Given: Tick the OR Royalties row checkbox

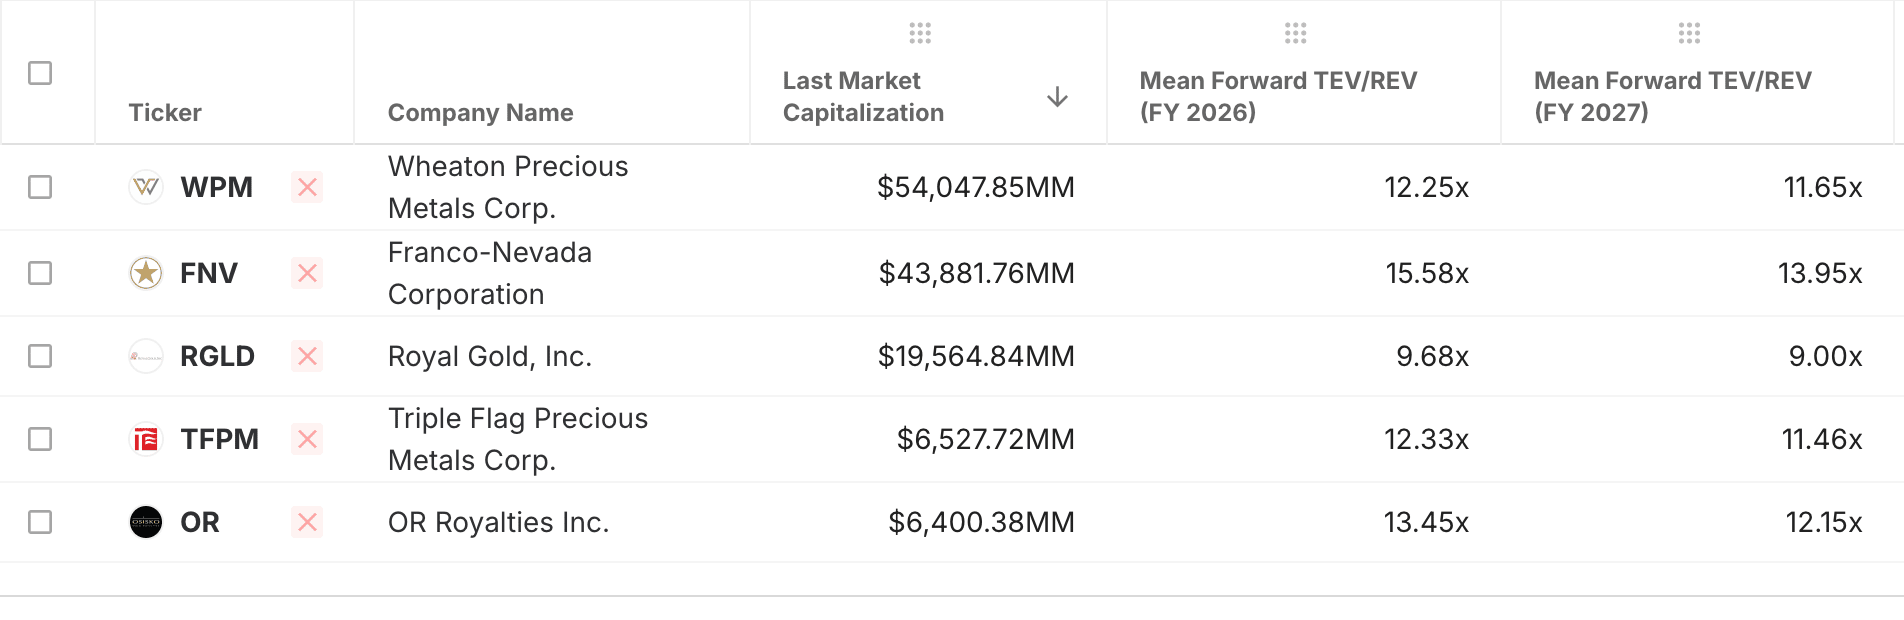Looking at the screenshot, I should (x=40, y=522).
